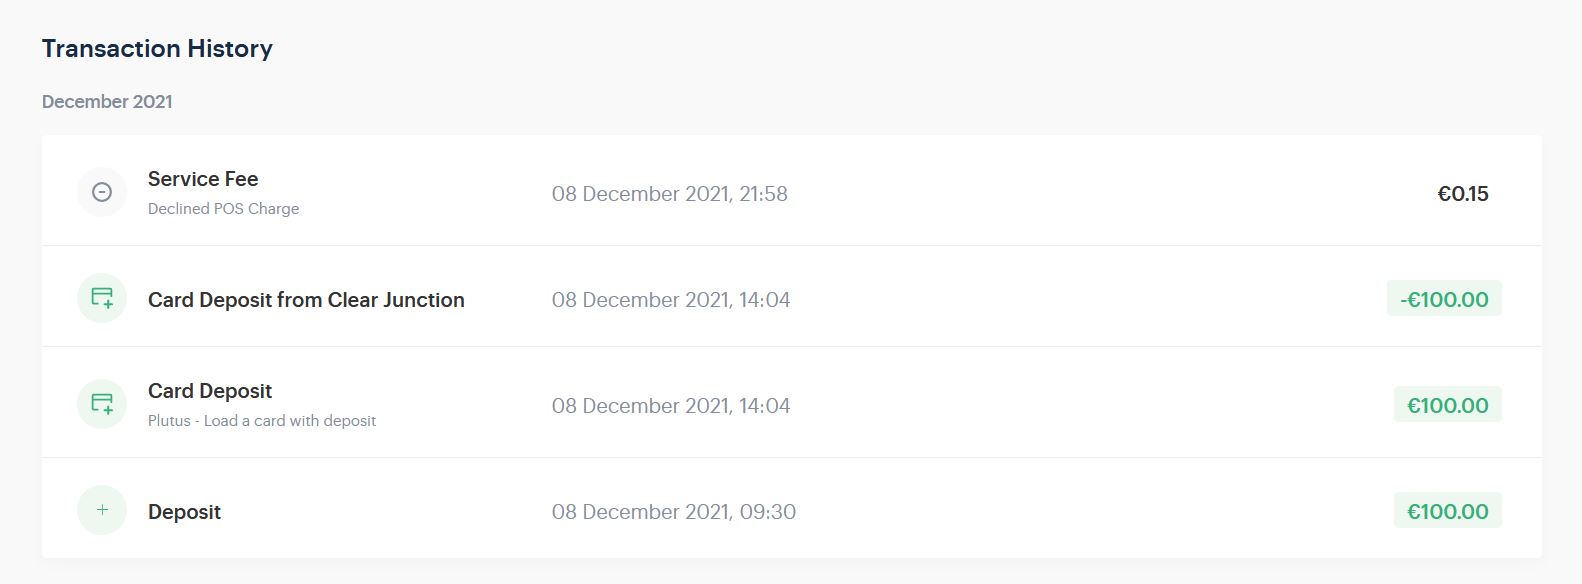Click the December 2021 month label

tap(107, 102)
